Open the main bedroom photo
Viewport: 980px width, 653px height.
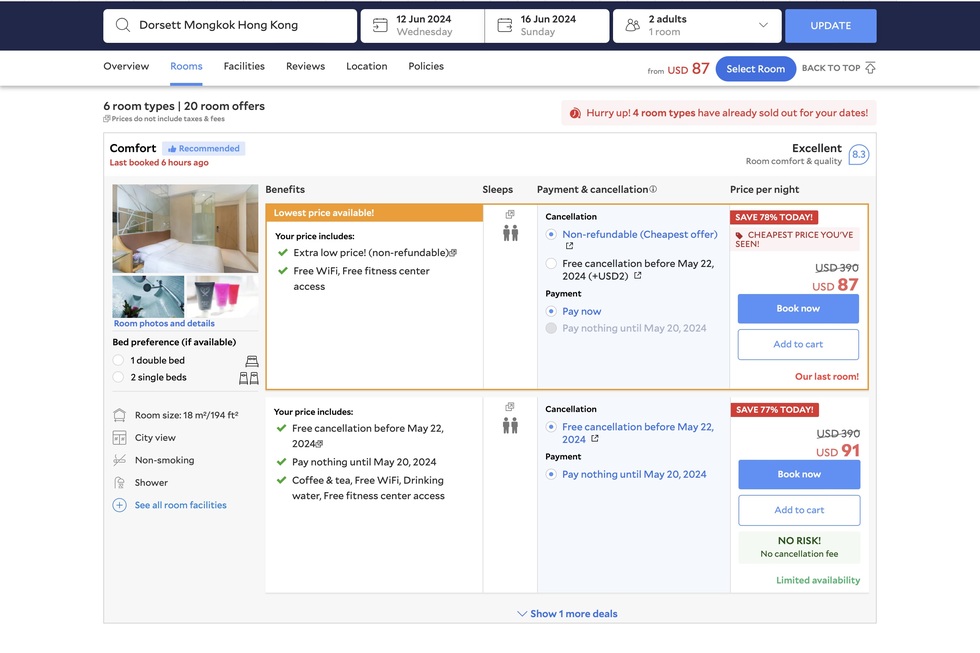tap(185, 229)
